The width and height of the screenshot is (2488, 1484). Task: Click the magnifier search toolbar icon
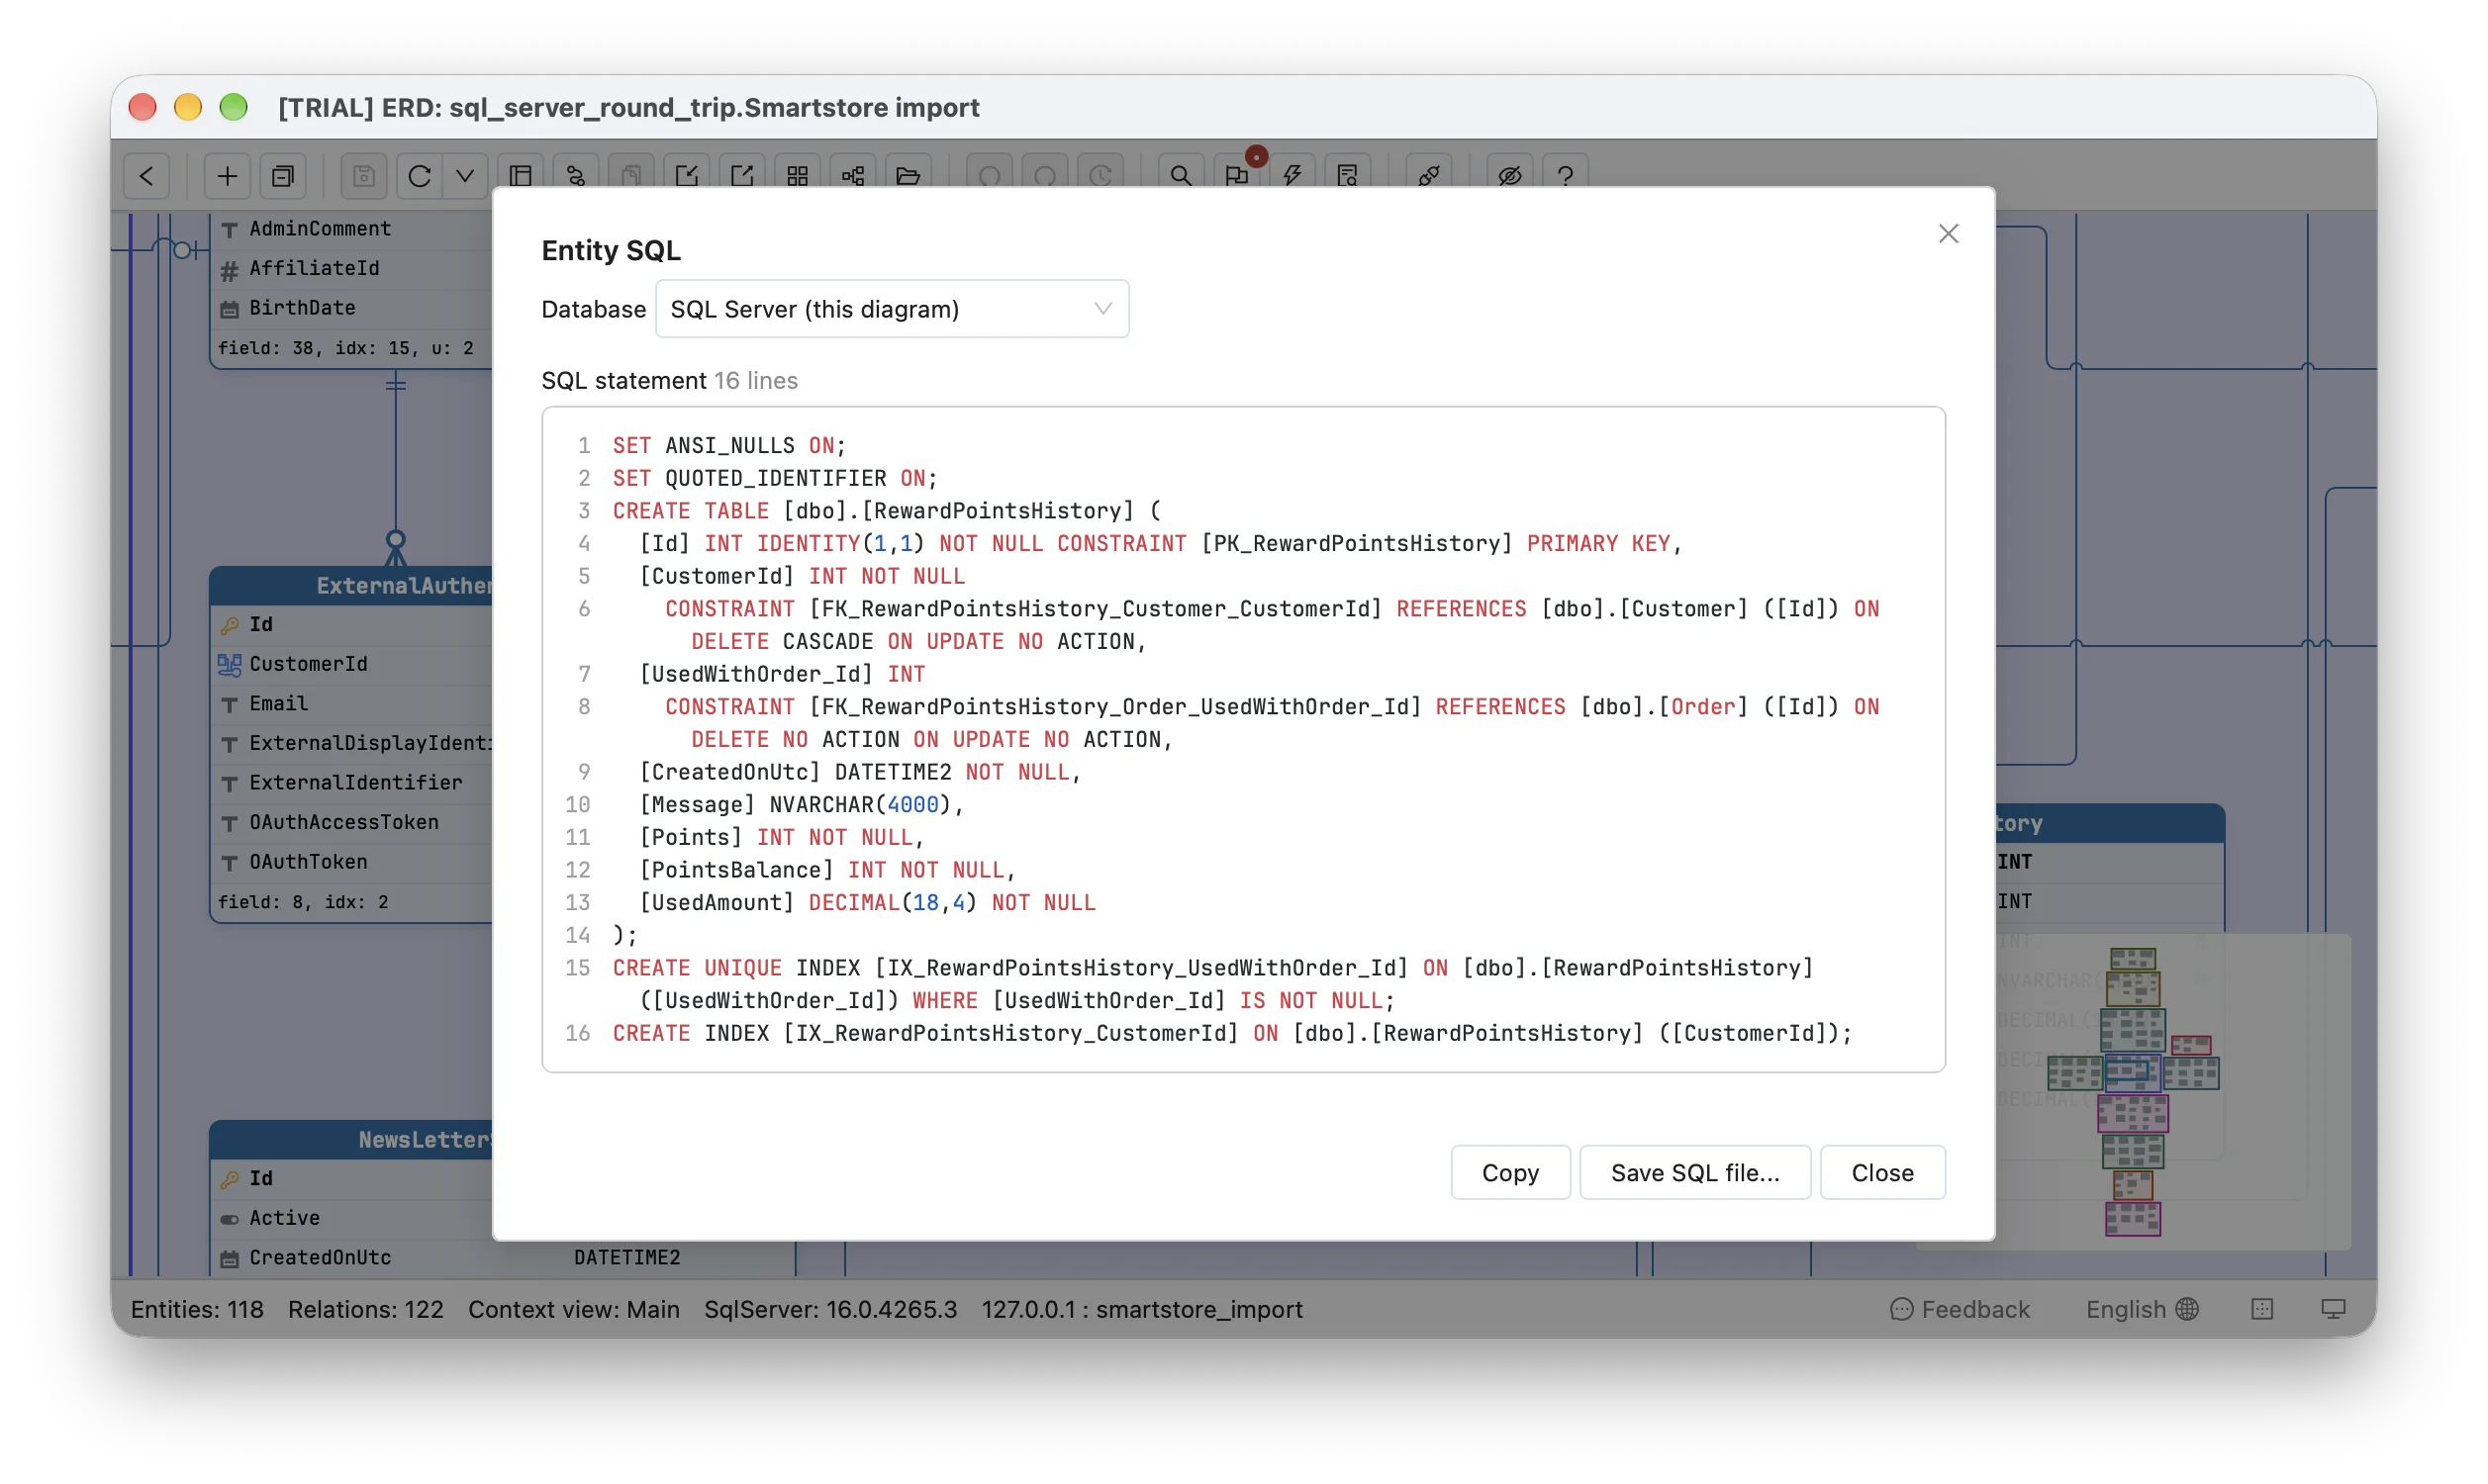[1181, 176]
